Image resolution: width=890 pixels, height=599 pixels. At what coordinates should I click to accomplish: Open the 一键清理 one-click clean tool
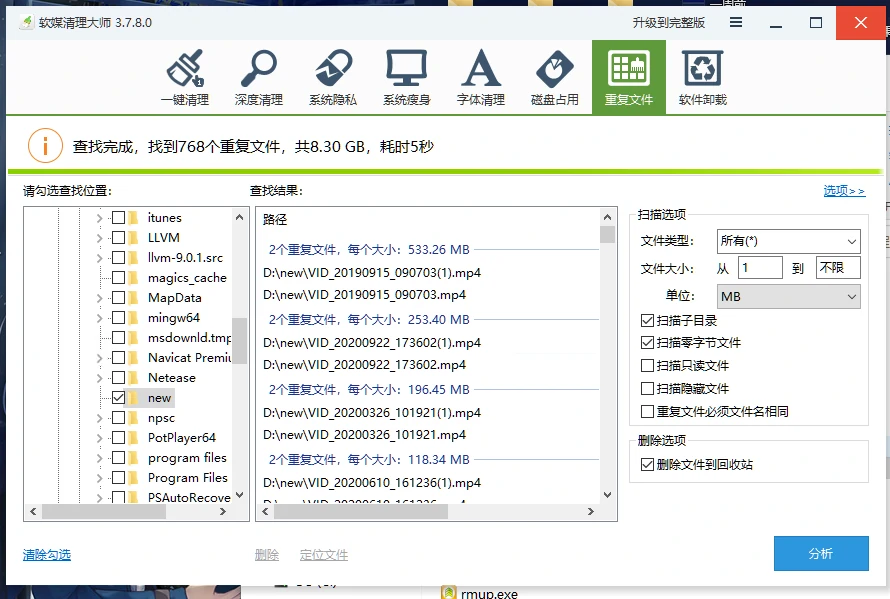[x=185, y=77]
